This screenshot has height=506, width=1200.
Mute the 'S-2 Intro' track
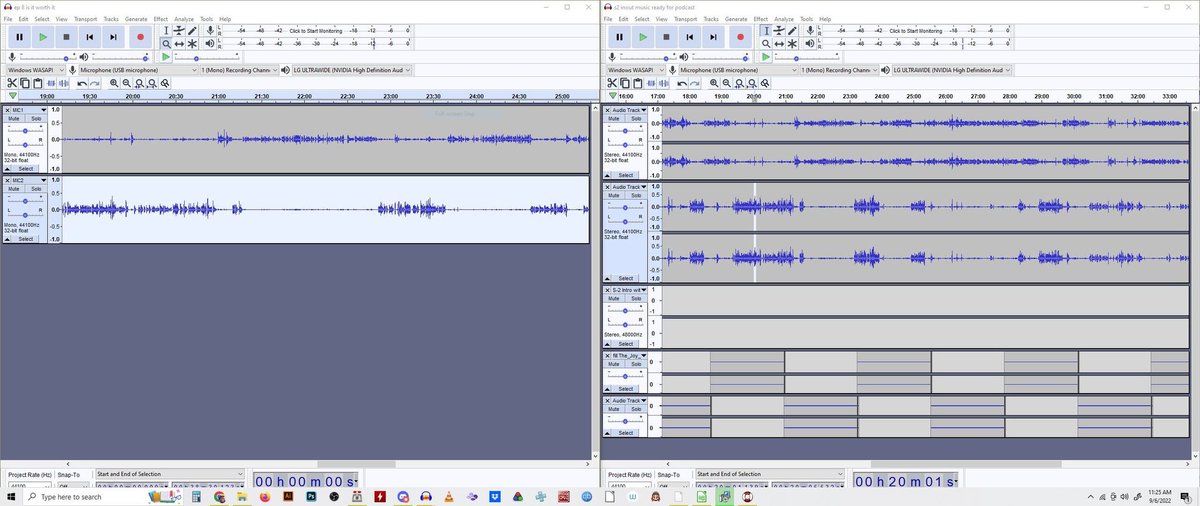coord(616,298)
